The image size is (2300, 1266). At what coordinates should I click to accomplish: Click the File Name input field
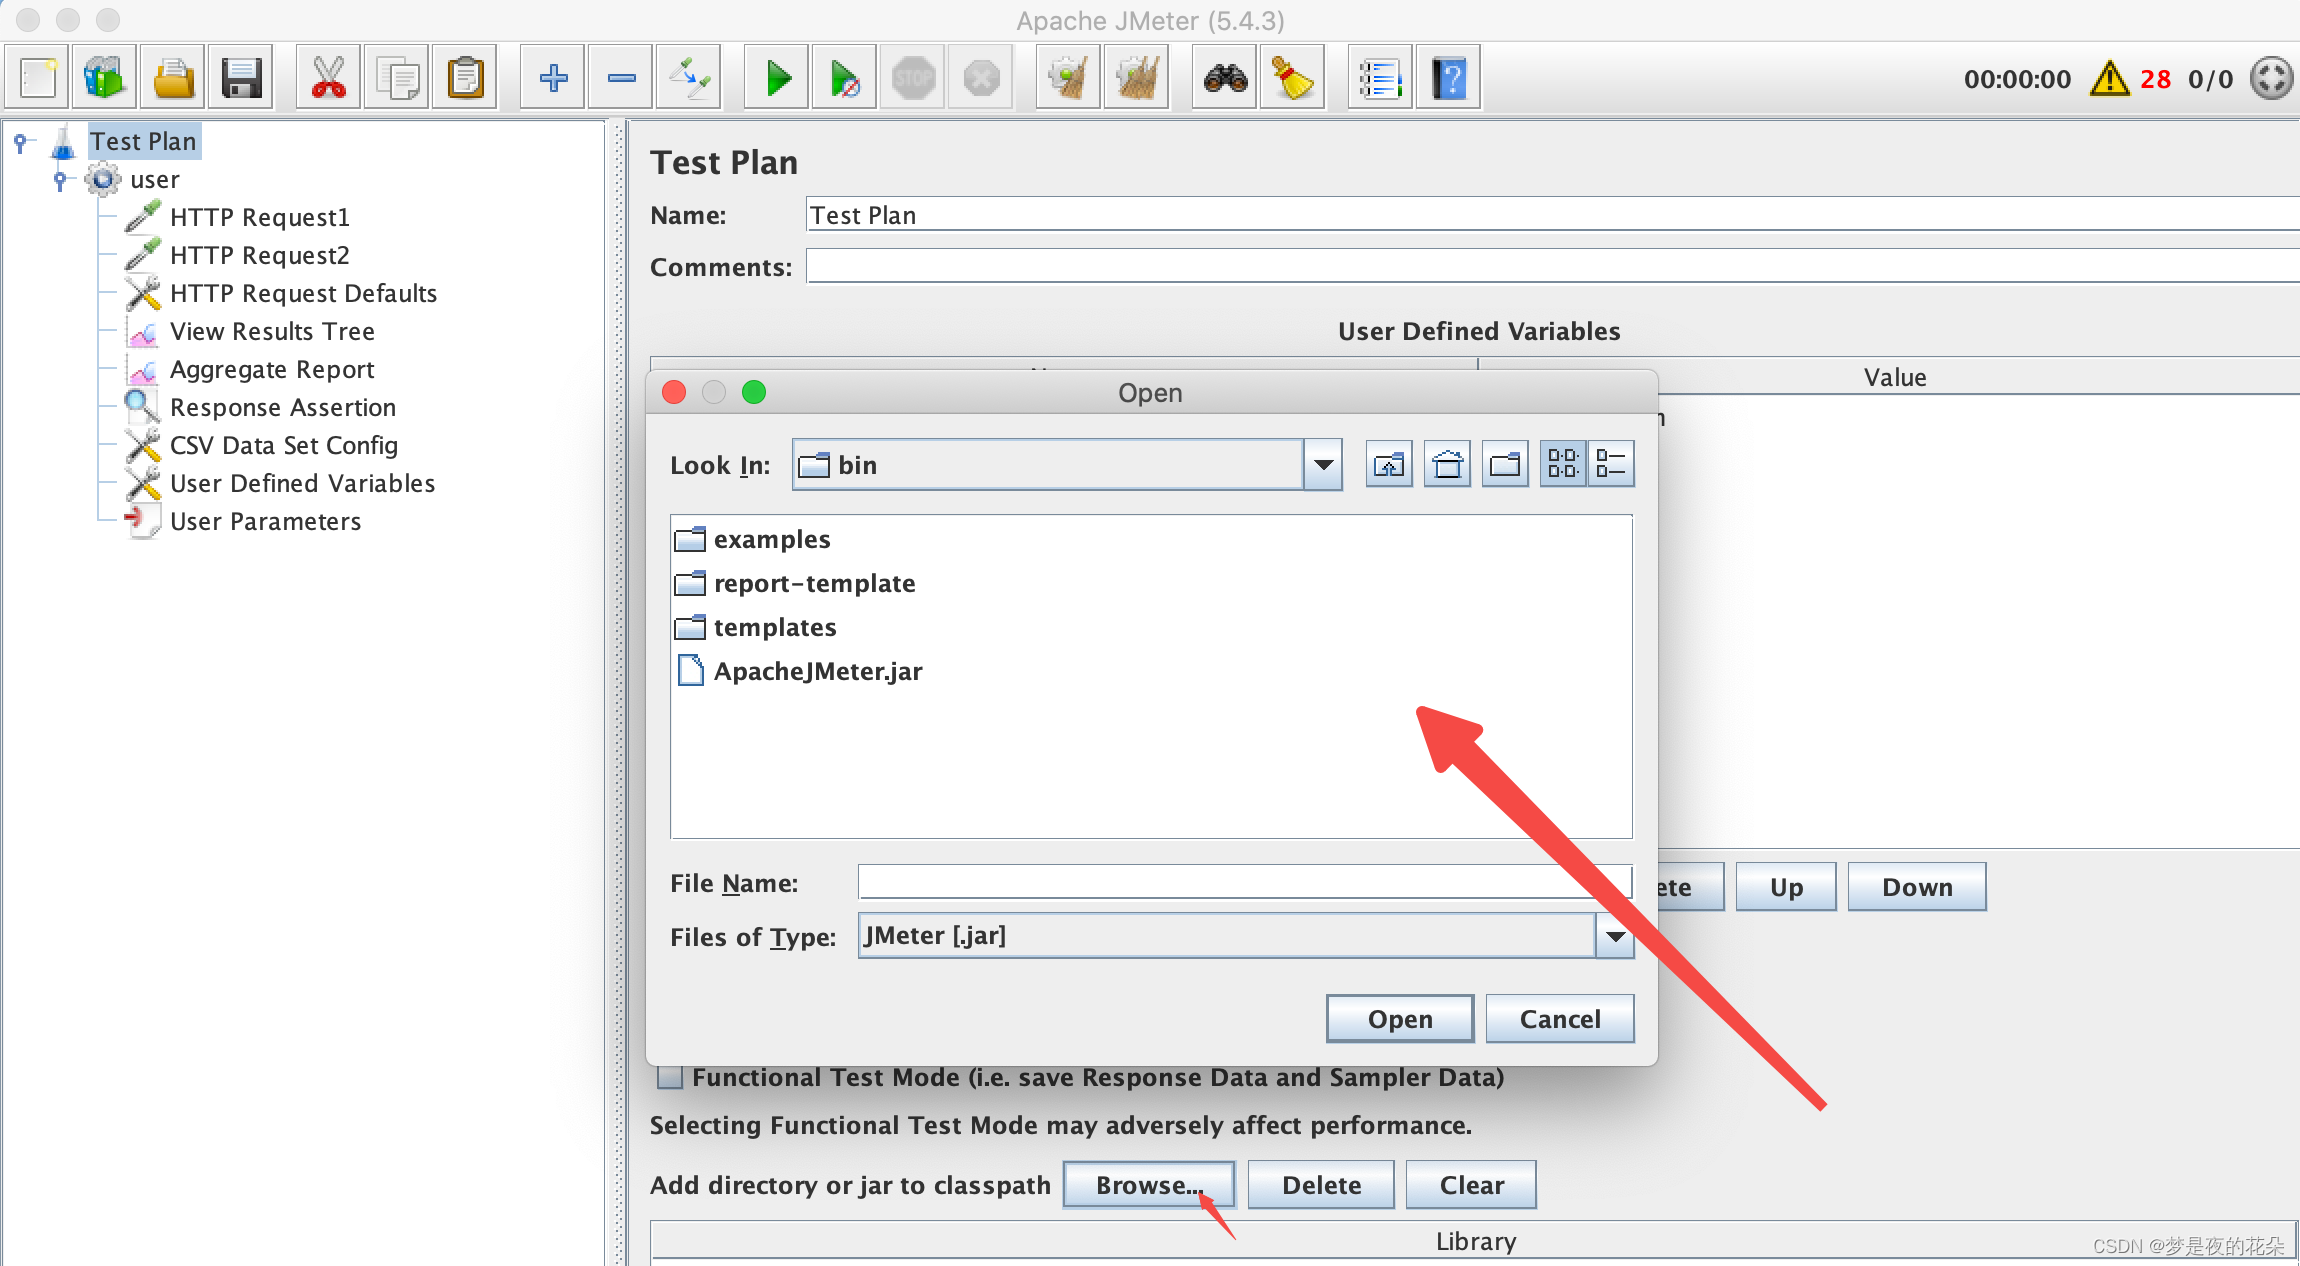tap(1245, 882)
